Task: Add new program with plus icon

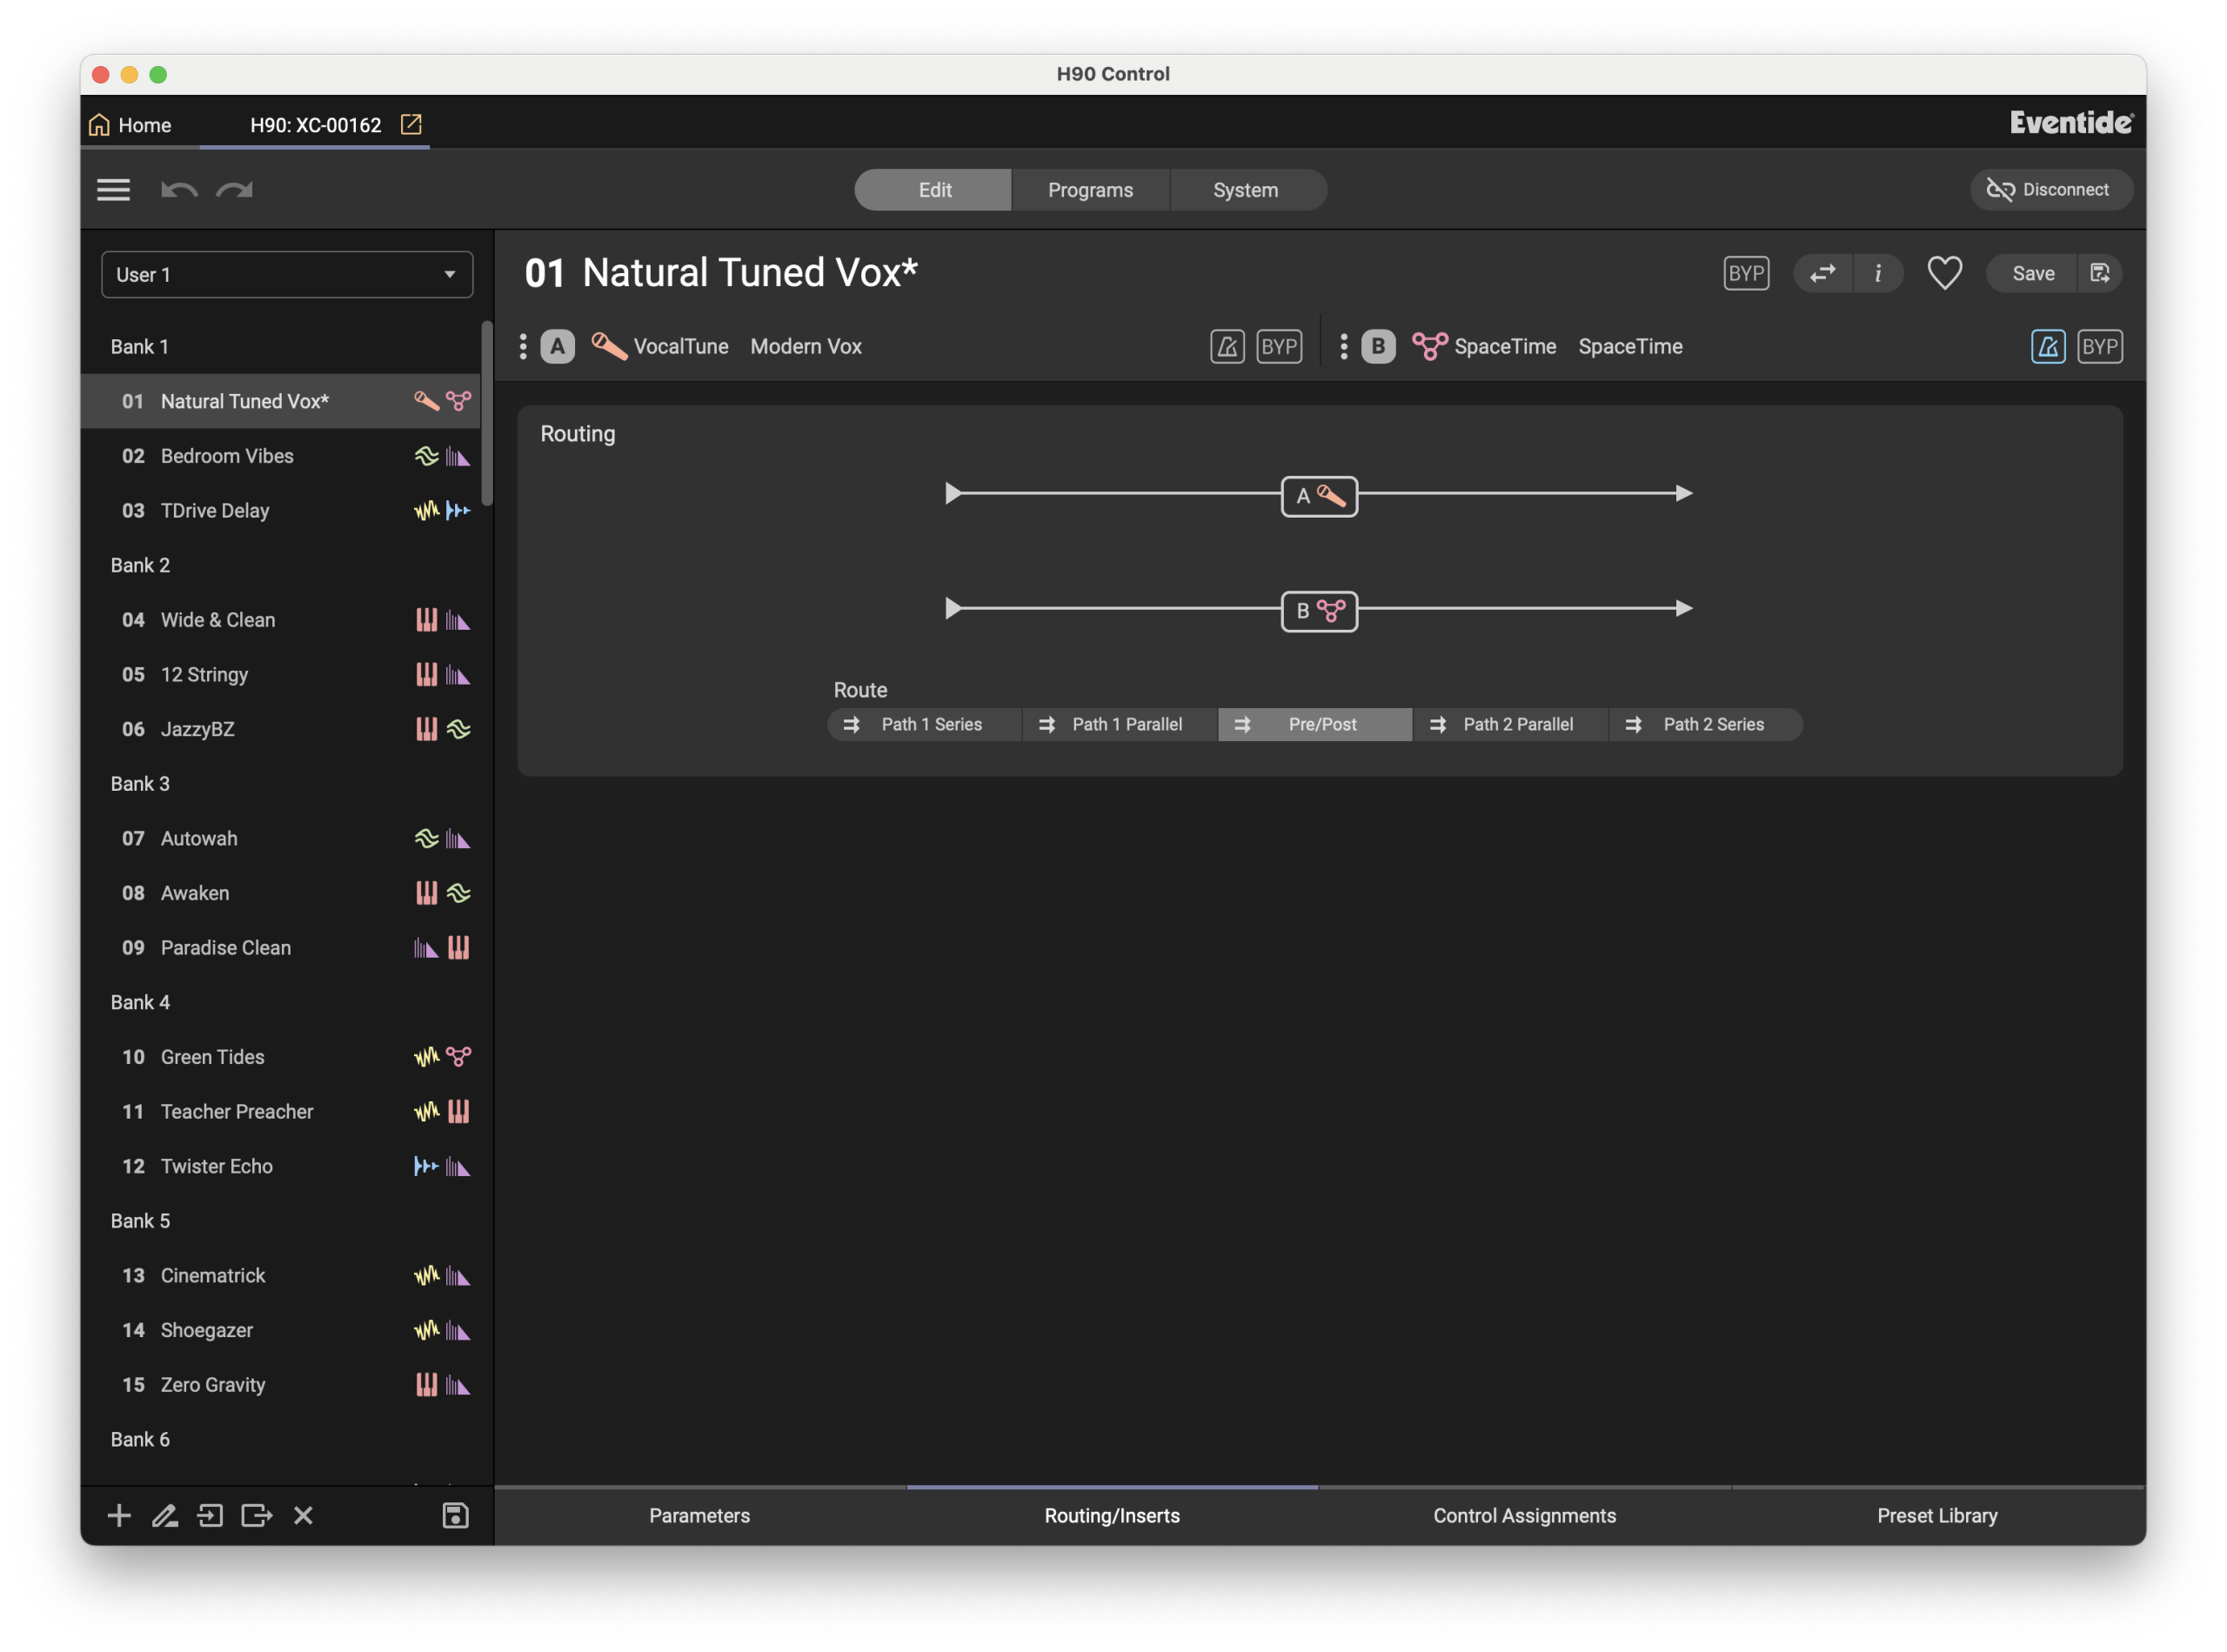Action: tap(119, 1516)
